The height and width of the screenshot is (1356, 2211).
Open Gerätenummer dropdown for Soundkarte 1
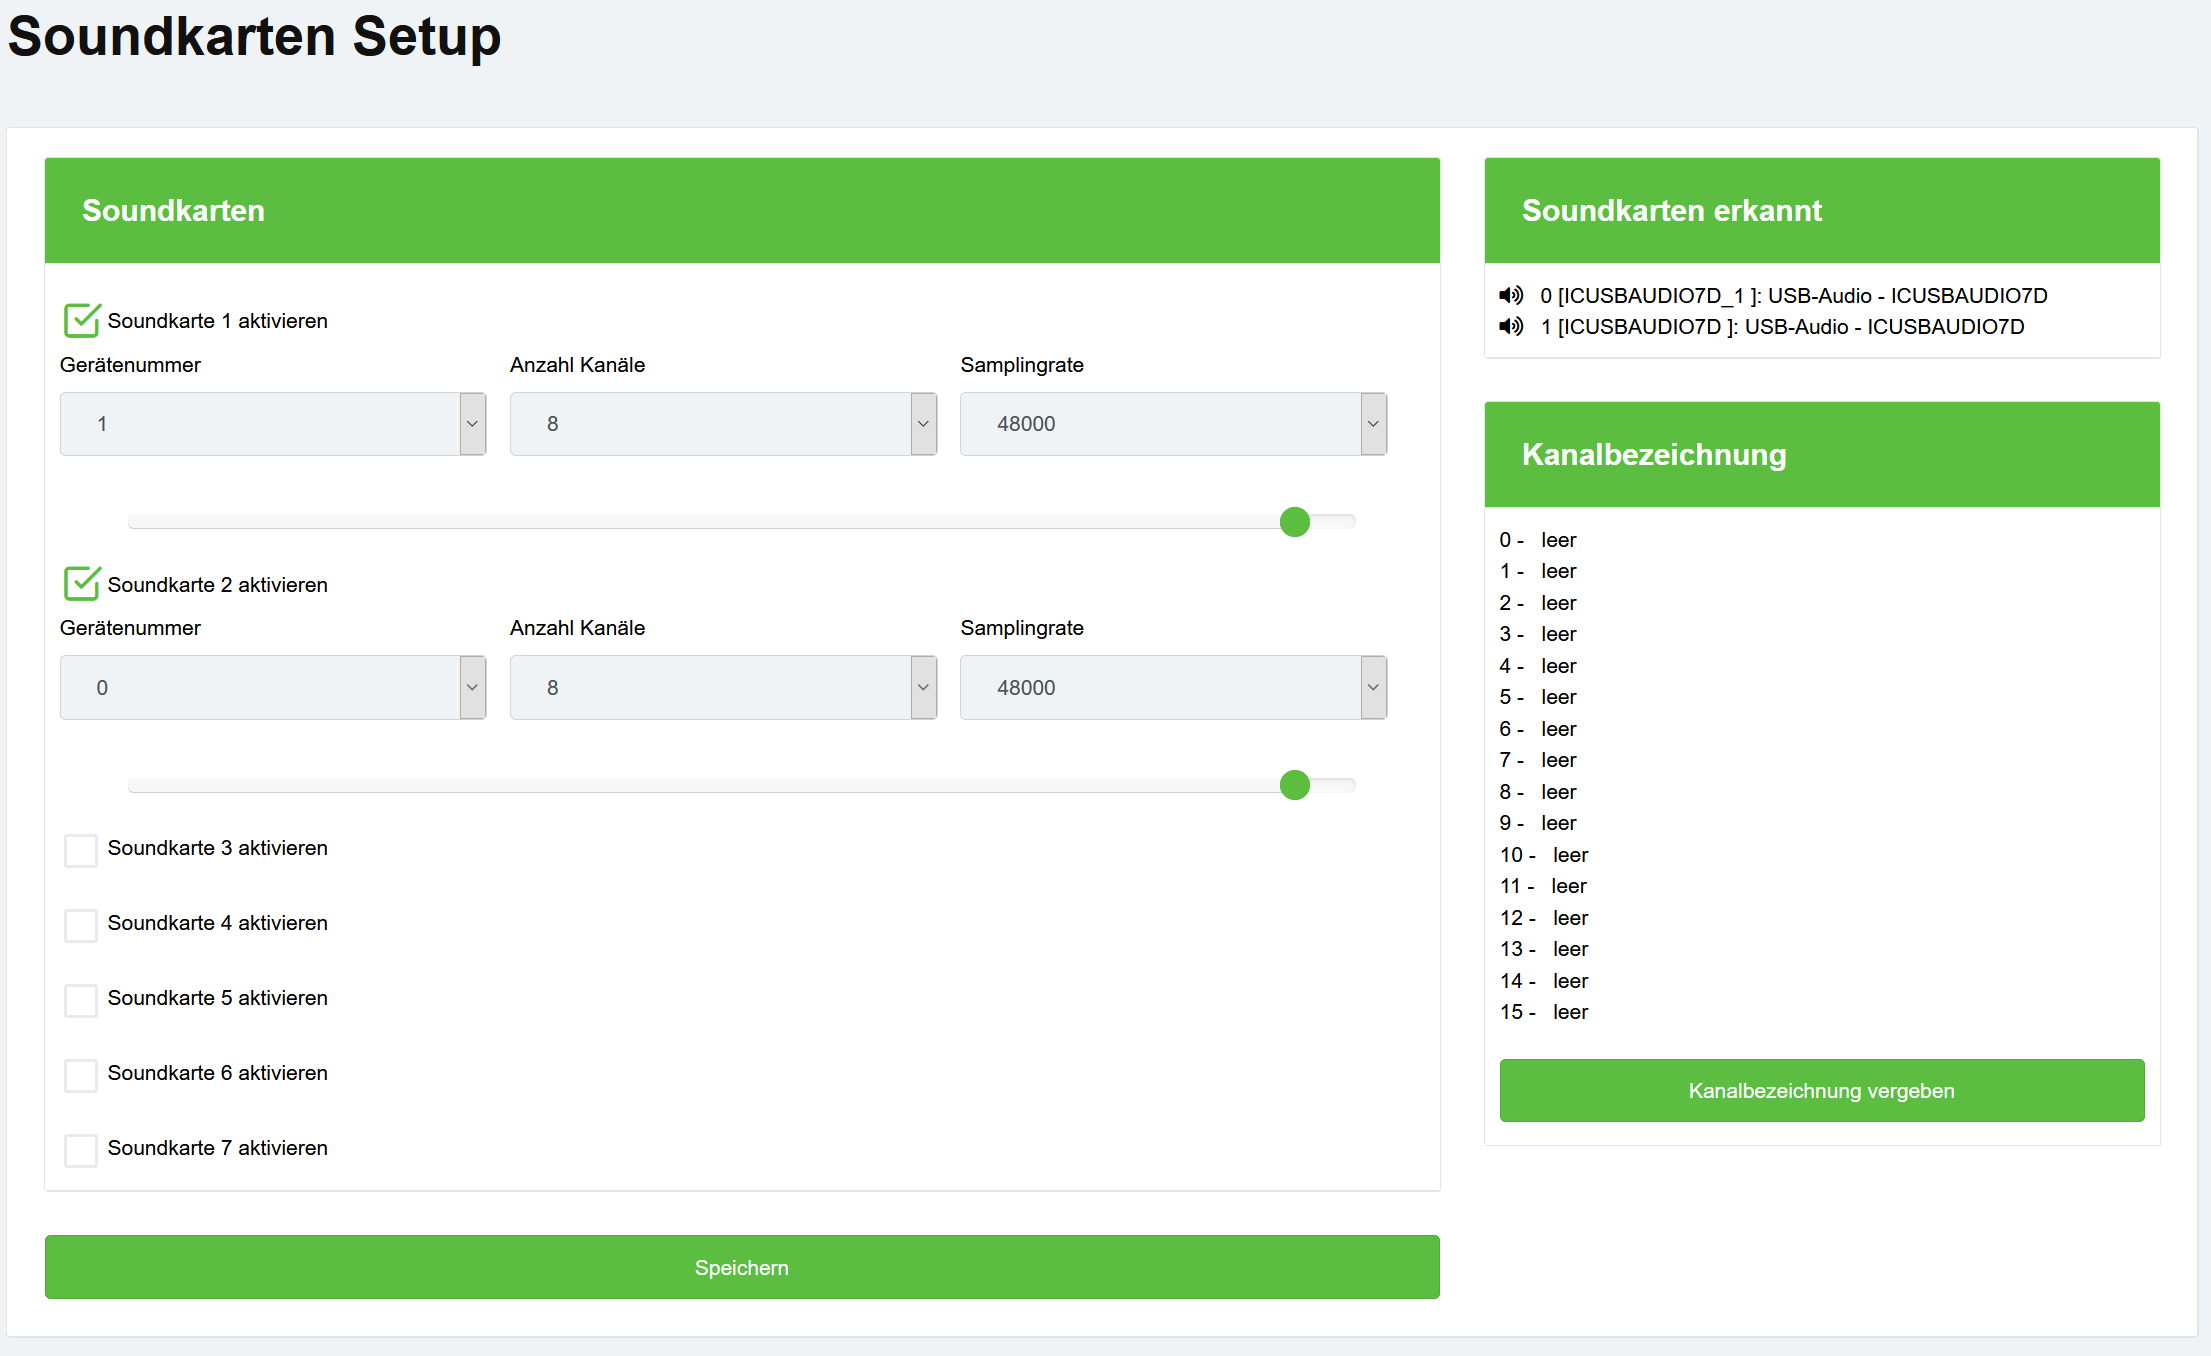(273, 424)
